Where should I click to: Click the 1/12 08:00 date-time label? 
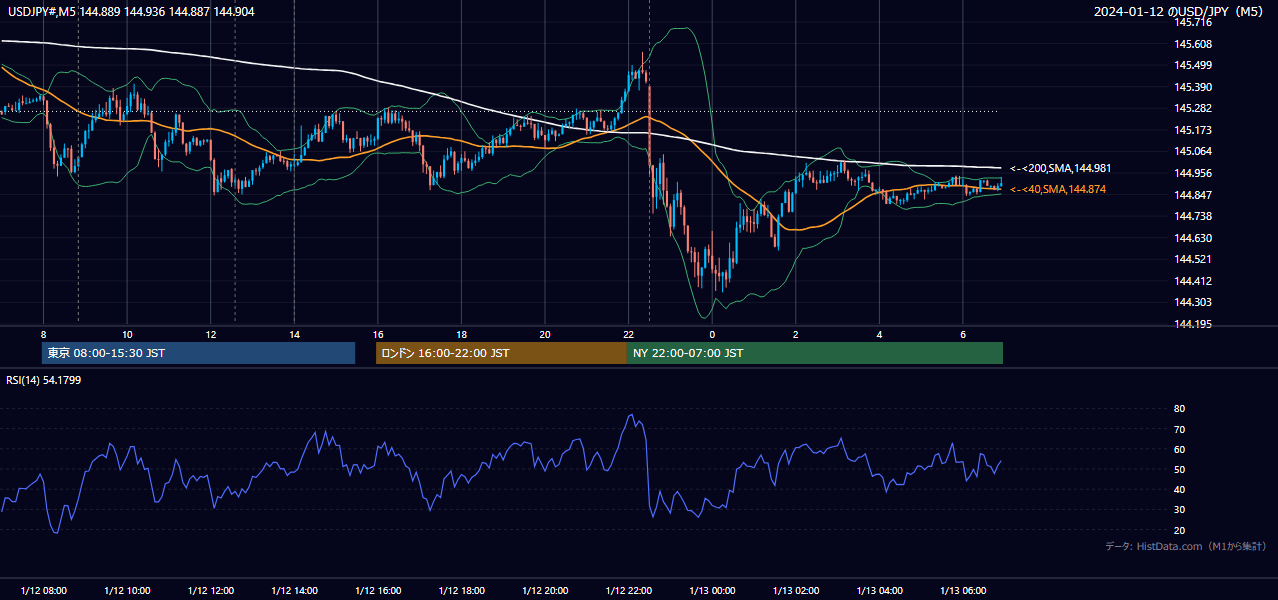[43, 591]
